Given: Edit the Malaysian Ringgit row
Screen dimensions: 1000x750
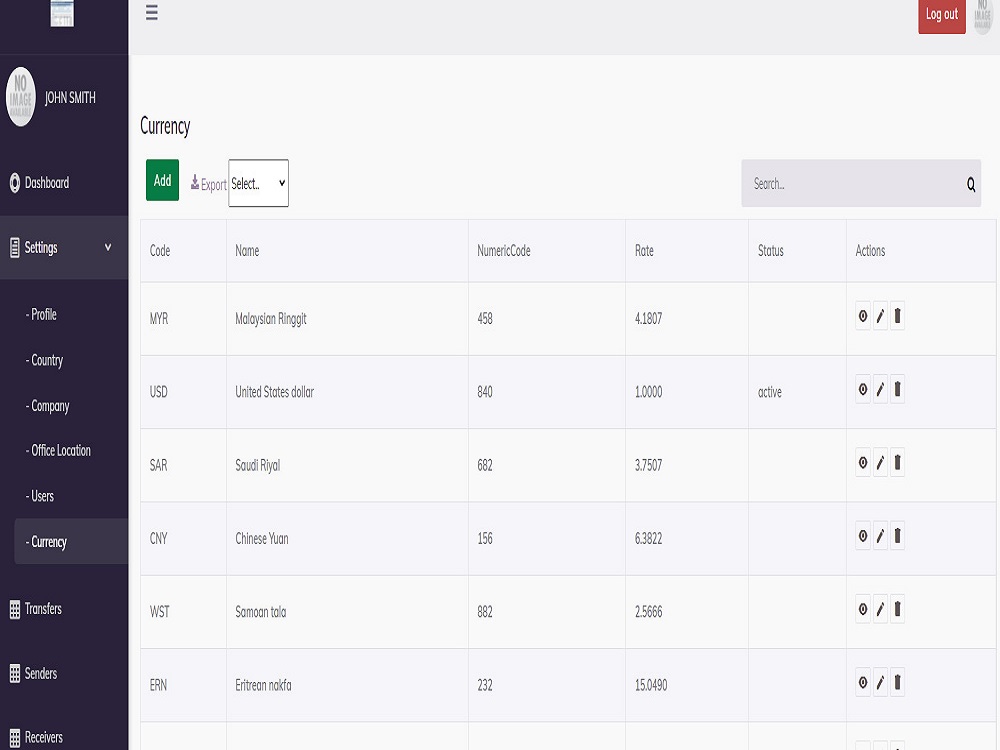Looking at the screenshot, I should coord(880,316).
